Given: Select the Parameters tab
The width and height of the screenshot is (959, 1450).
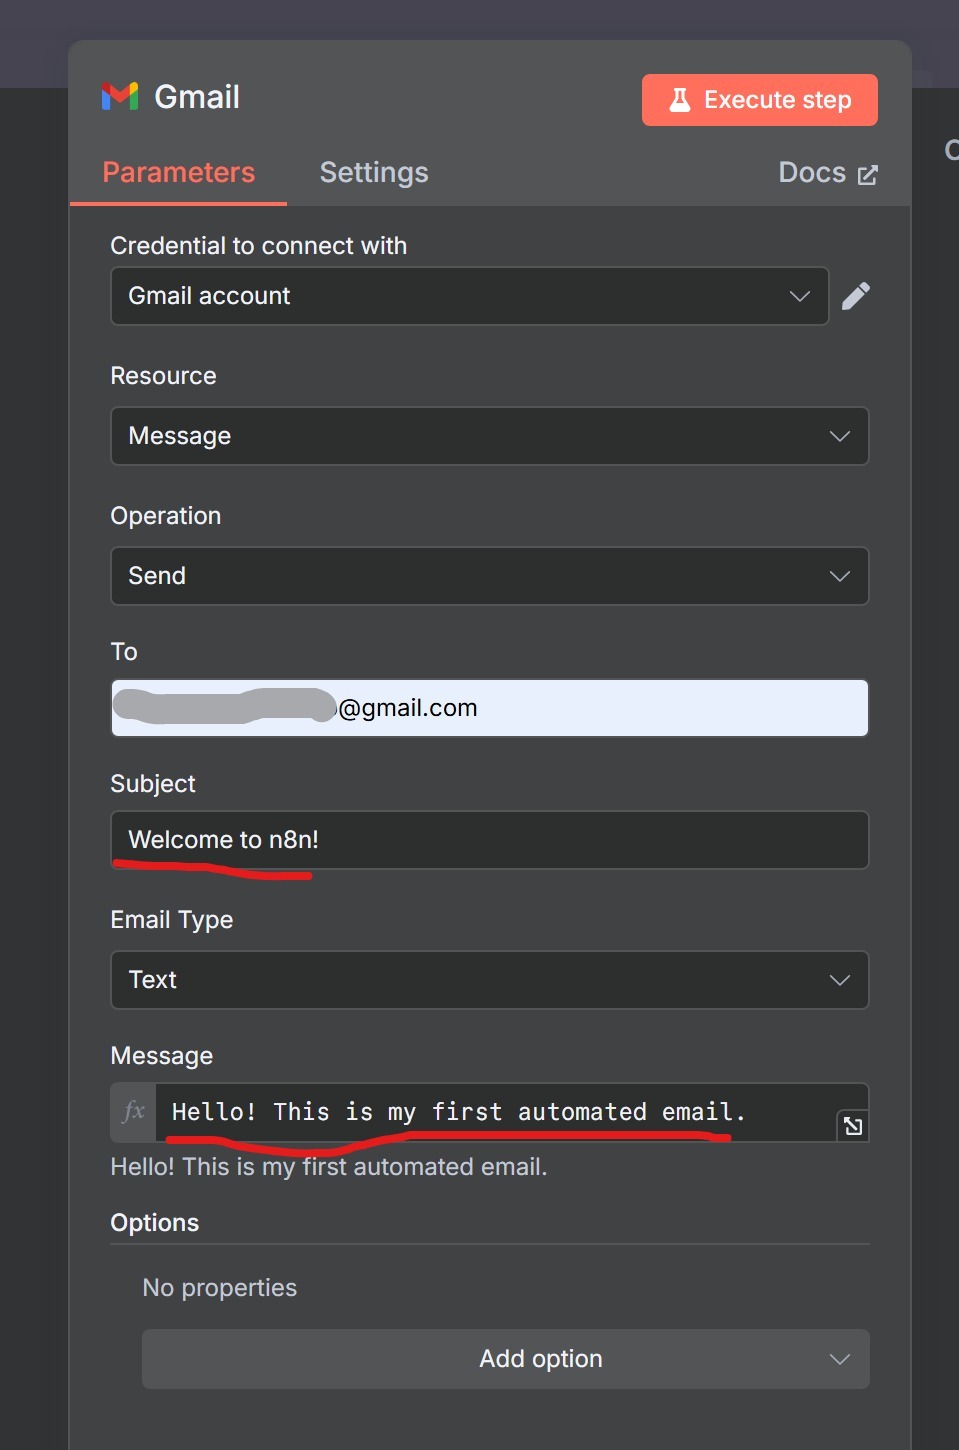Looking at the screenshot, I should point(178,172).
